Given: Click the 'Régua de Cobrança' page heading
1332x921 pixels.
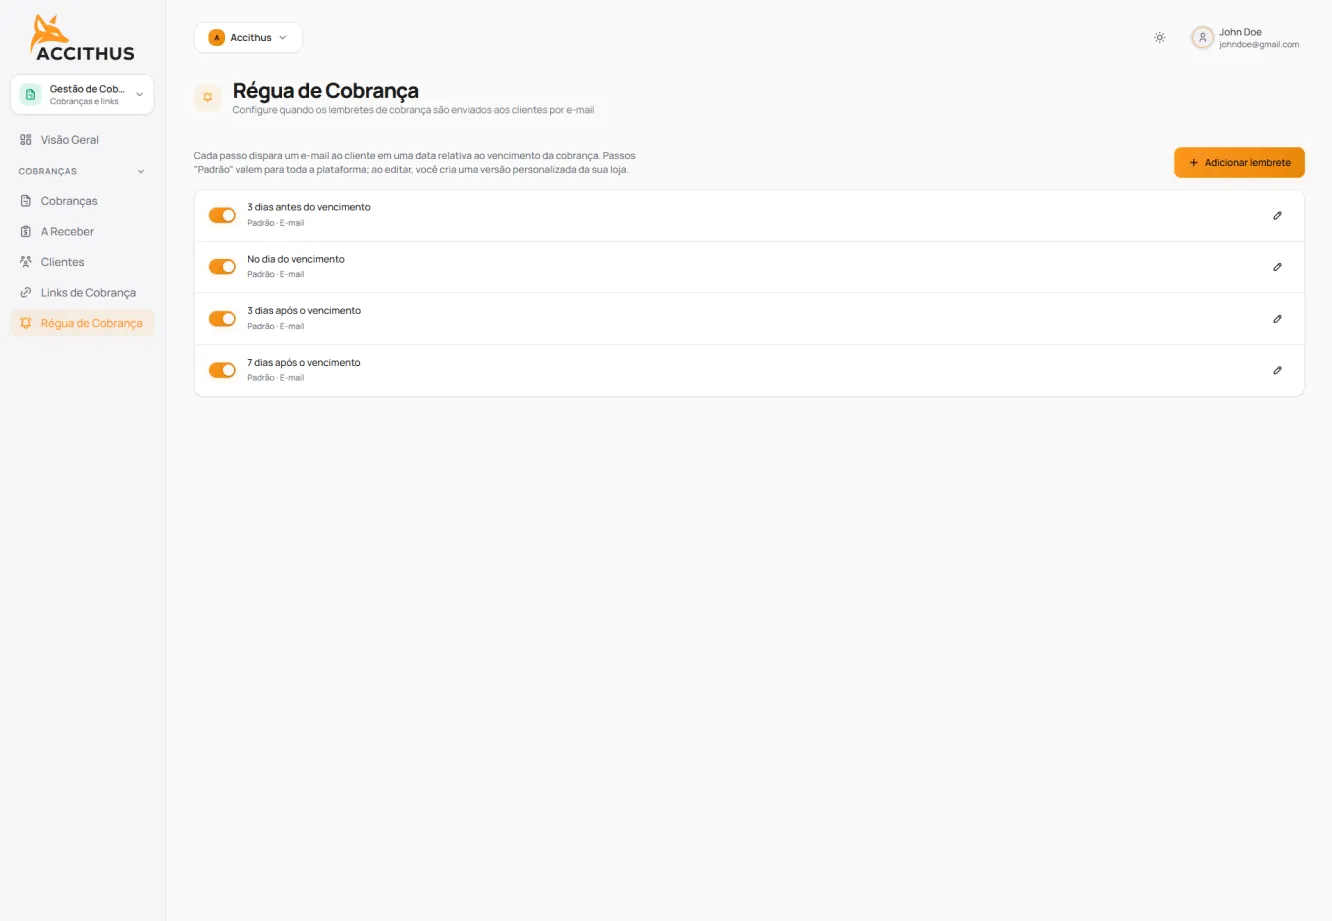Looking at the screenshot, I should point(326,91).
